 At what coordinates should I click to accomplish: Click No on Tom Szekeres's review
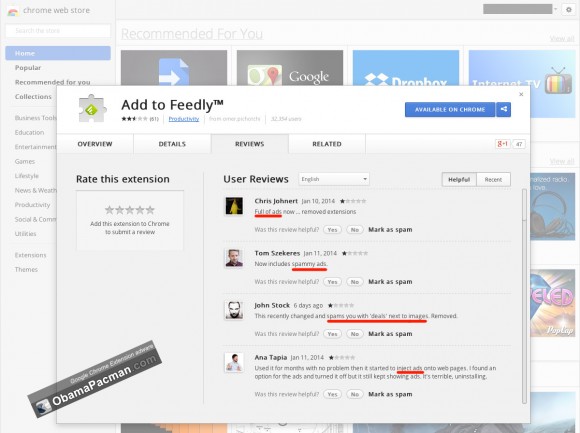(x=355, y=282)
